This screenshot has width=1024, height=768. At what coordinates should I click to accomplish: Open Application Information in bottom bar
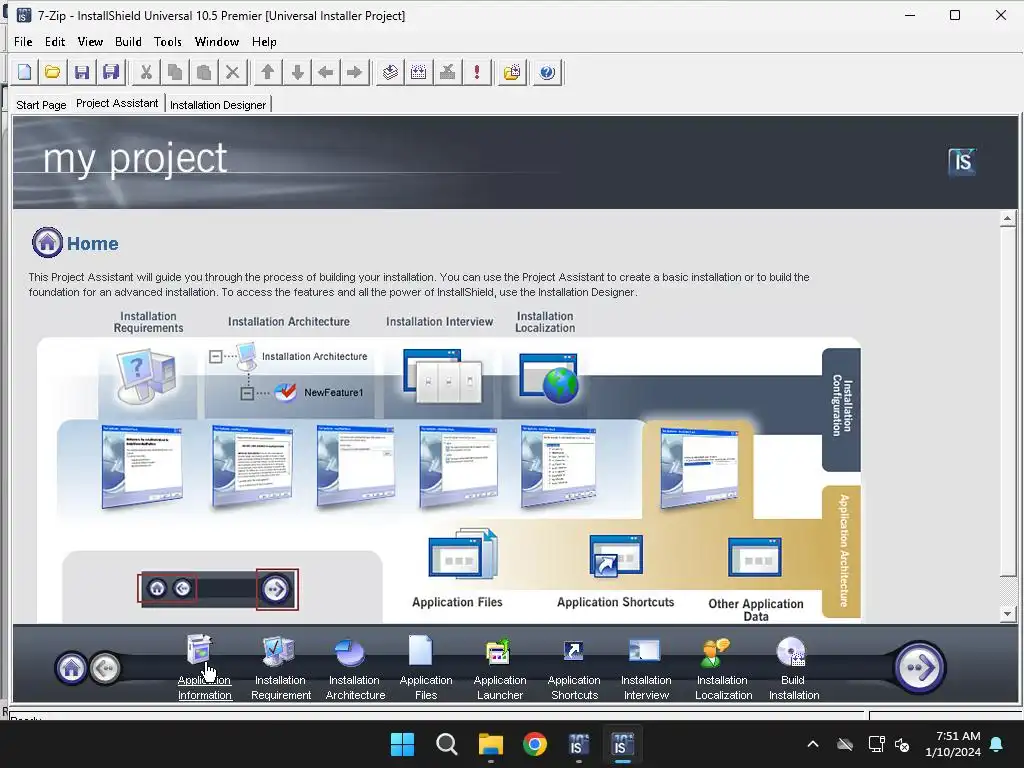coord(204,667)
